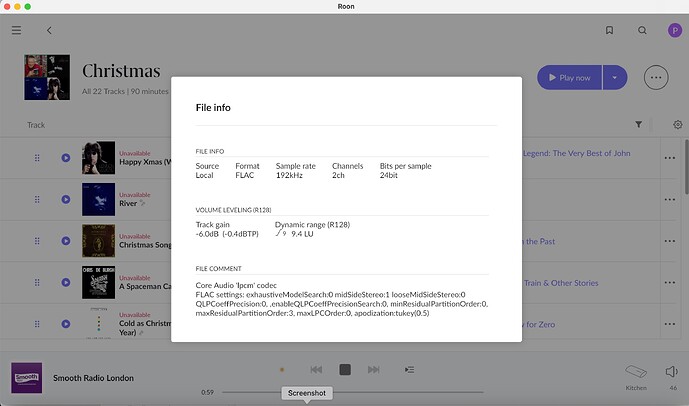
Task: Open the track filter funnel icon
Action: point(638,125)
